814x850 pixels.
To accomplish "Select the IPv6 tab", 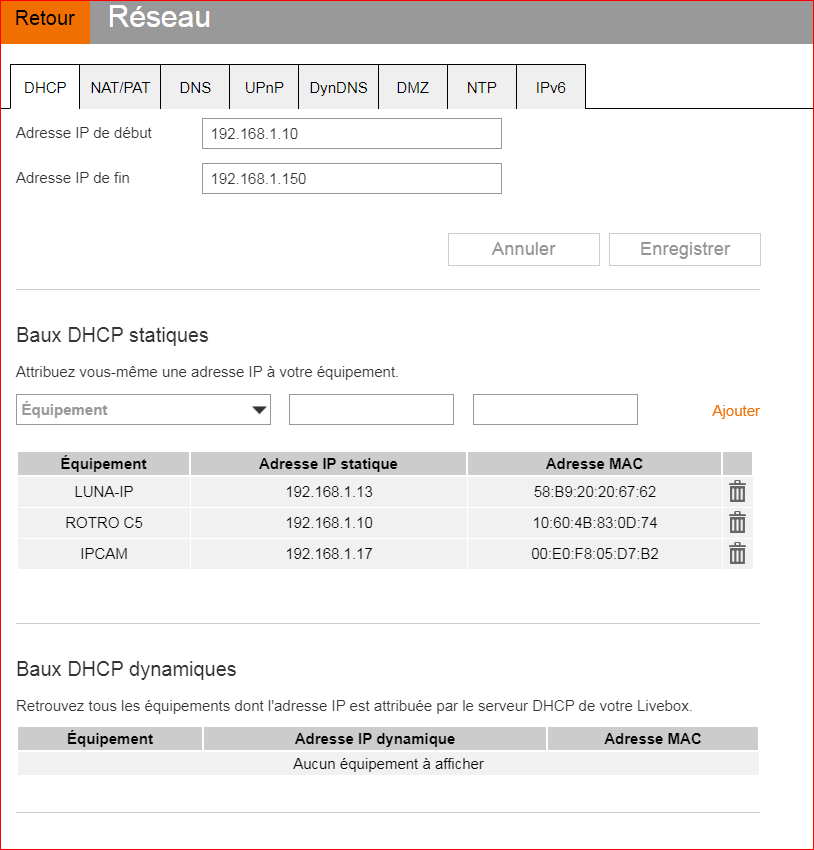I will pyautogui.click(x=550, y=87).
